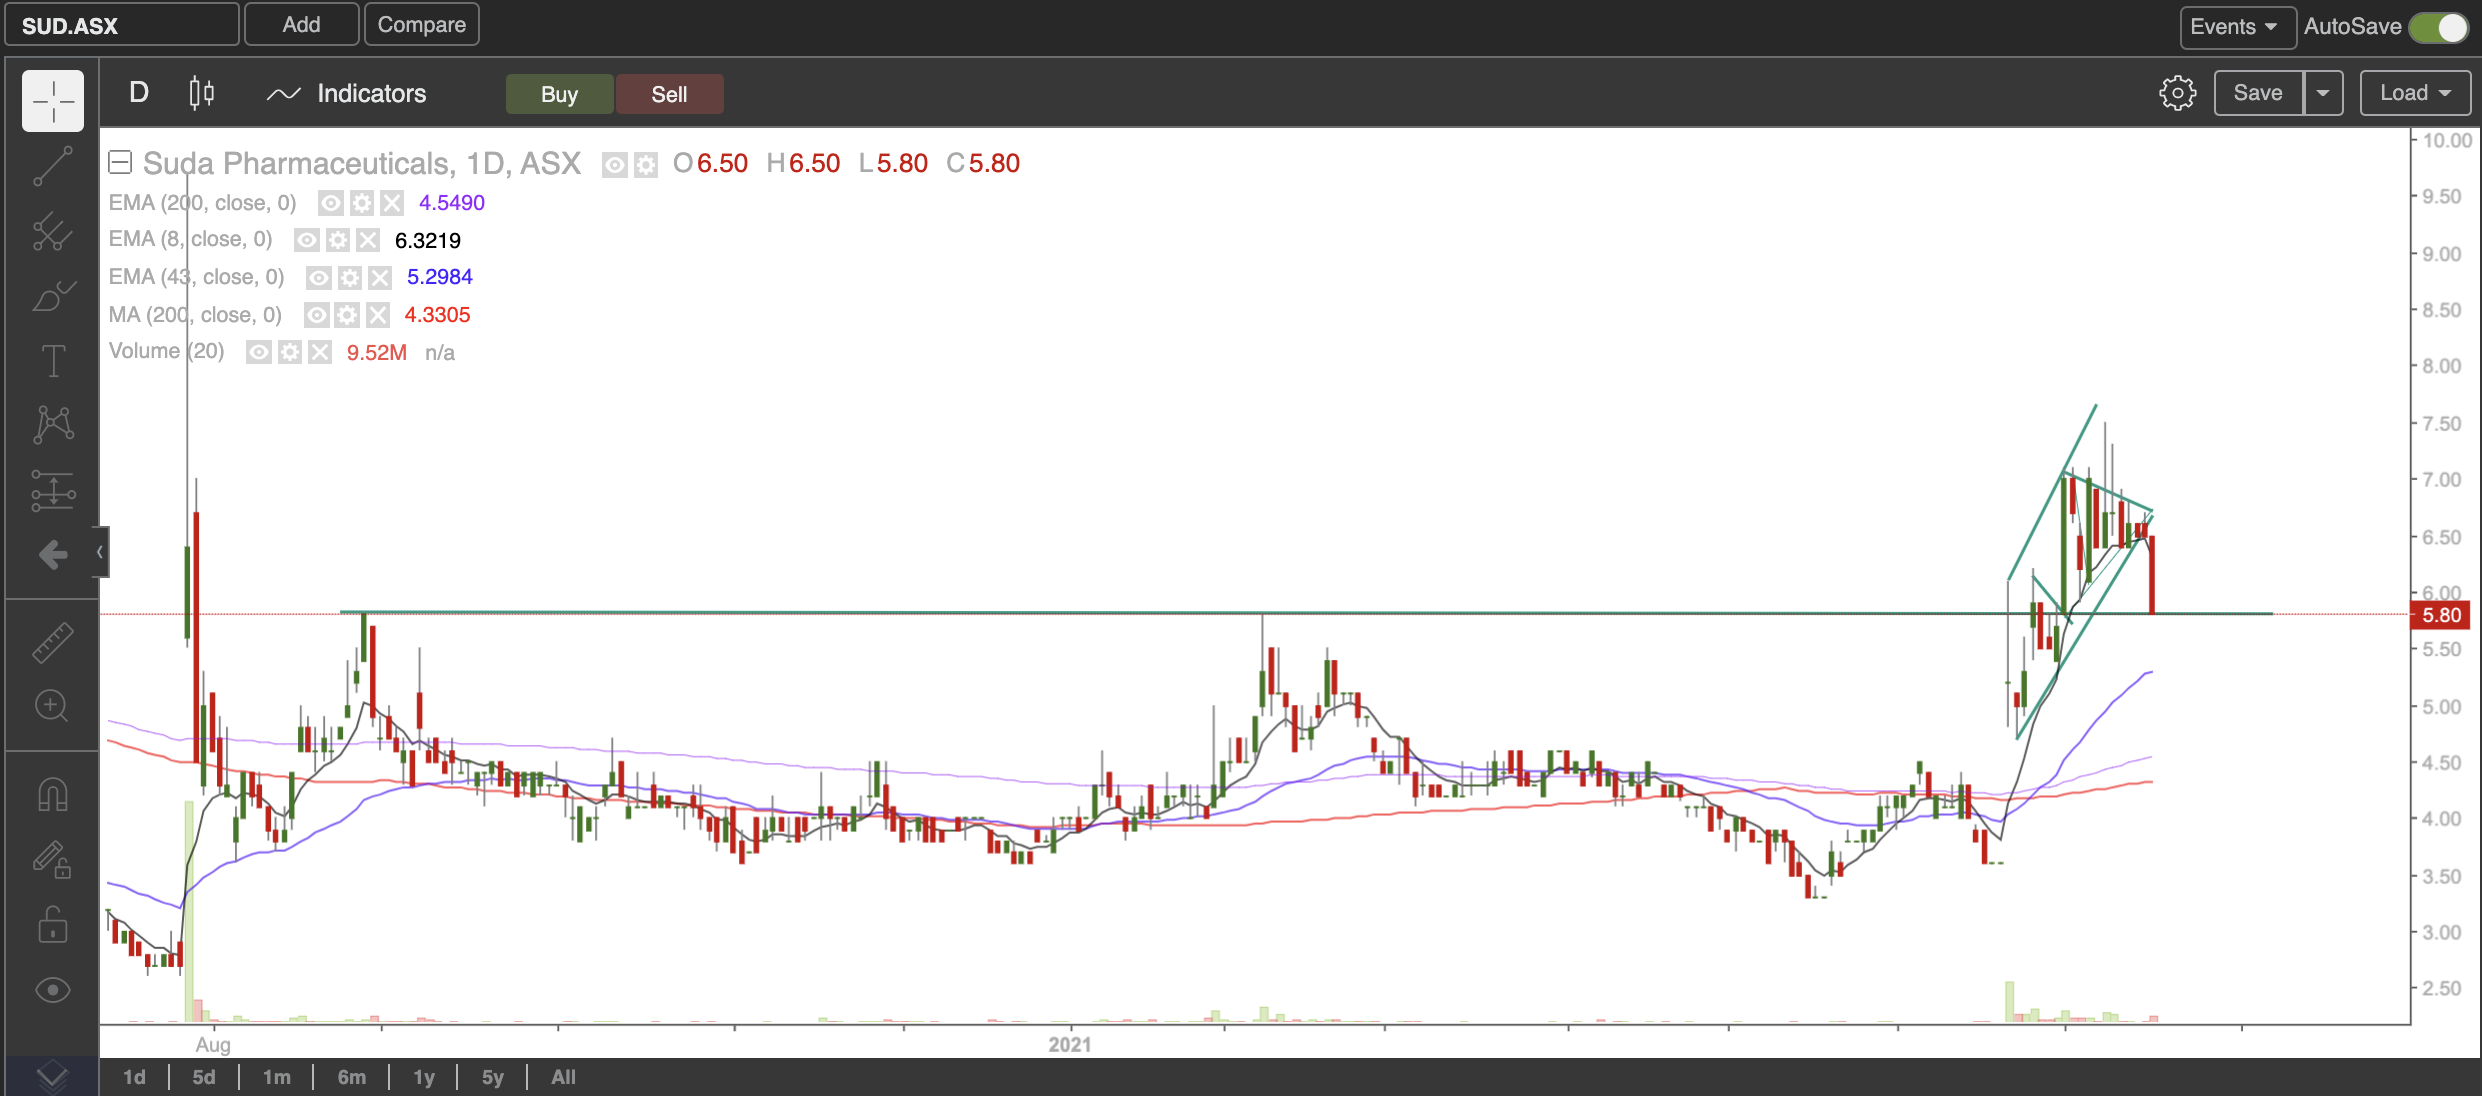This screenshot has height=1096, width=2482.
Task: Remove the EMA 200 indicator
Action: [x=392, y=203]
